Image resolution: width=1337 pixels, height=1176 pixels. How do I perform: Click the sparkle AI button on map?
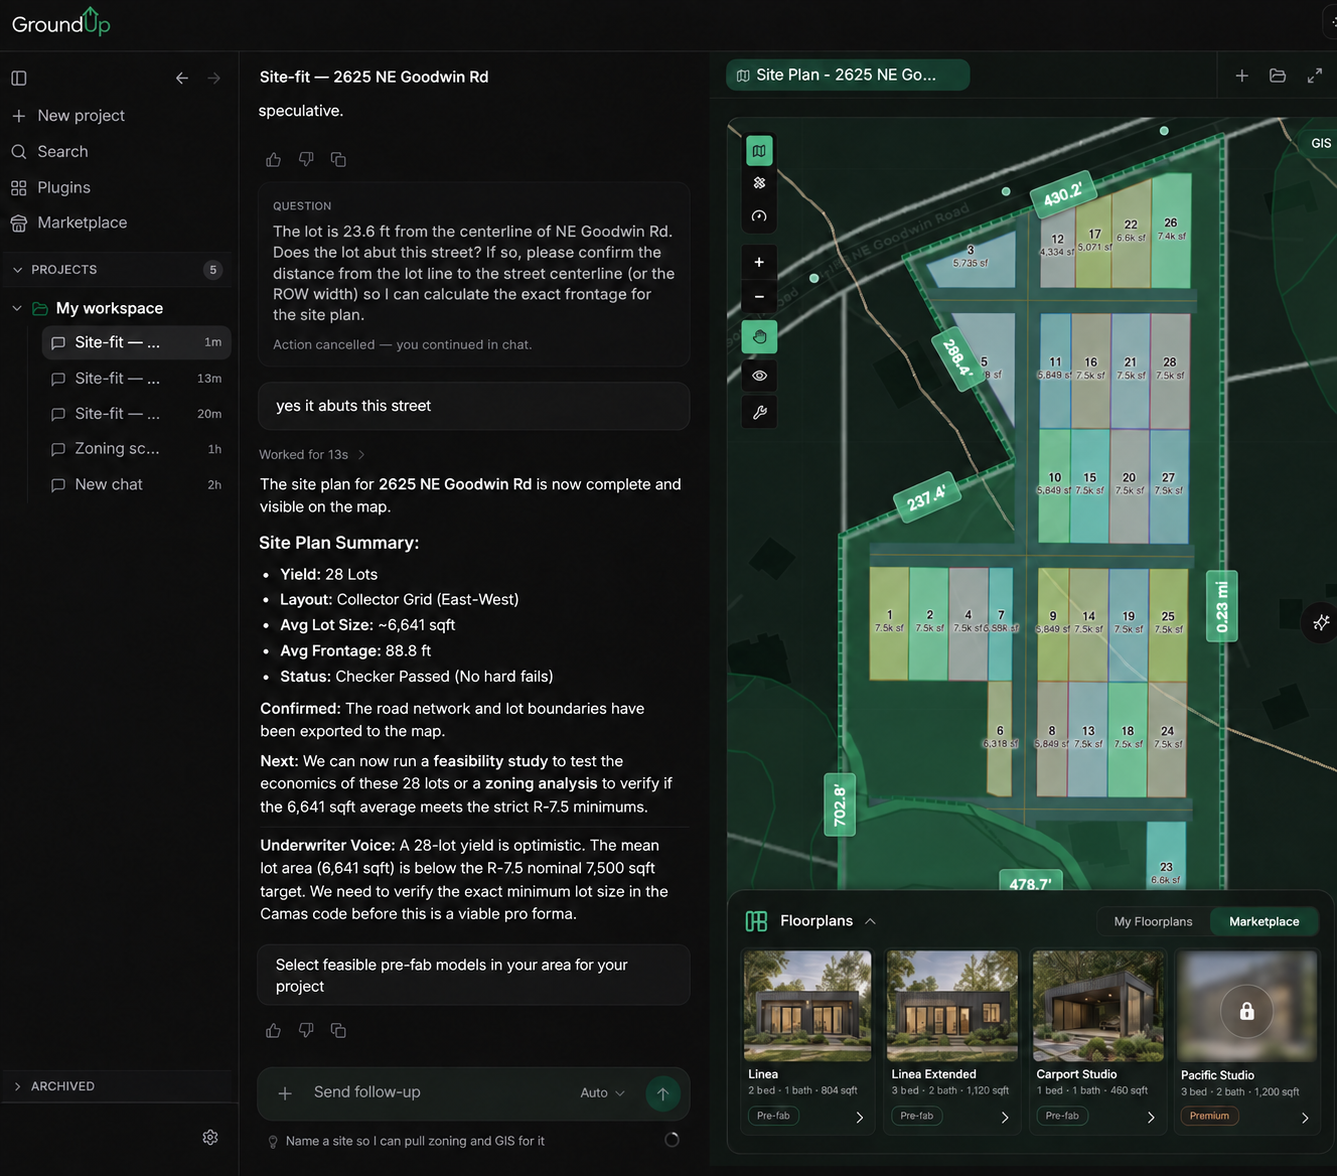[1320, 623]
